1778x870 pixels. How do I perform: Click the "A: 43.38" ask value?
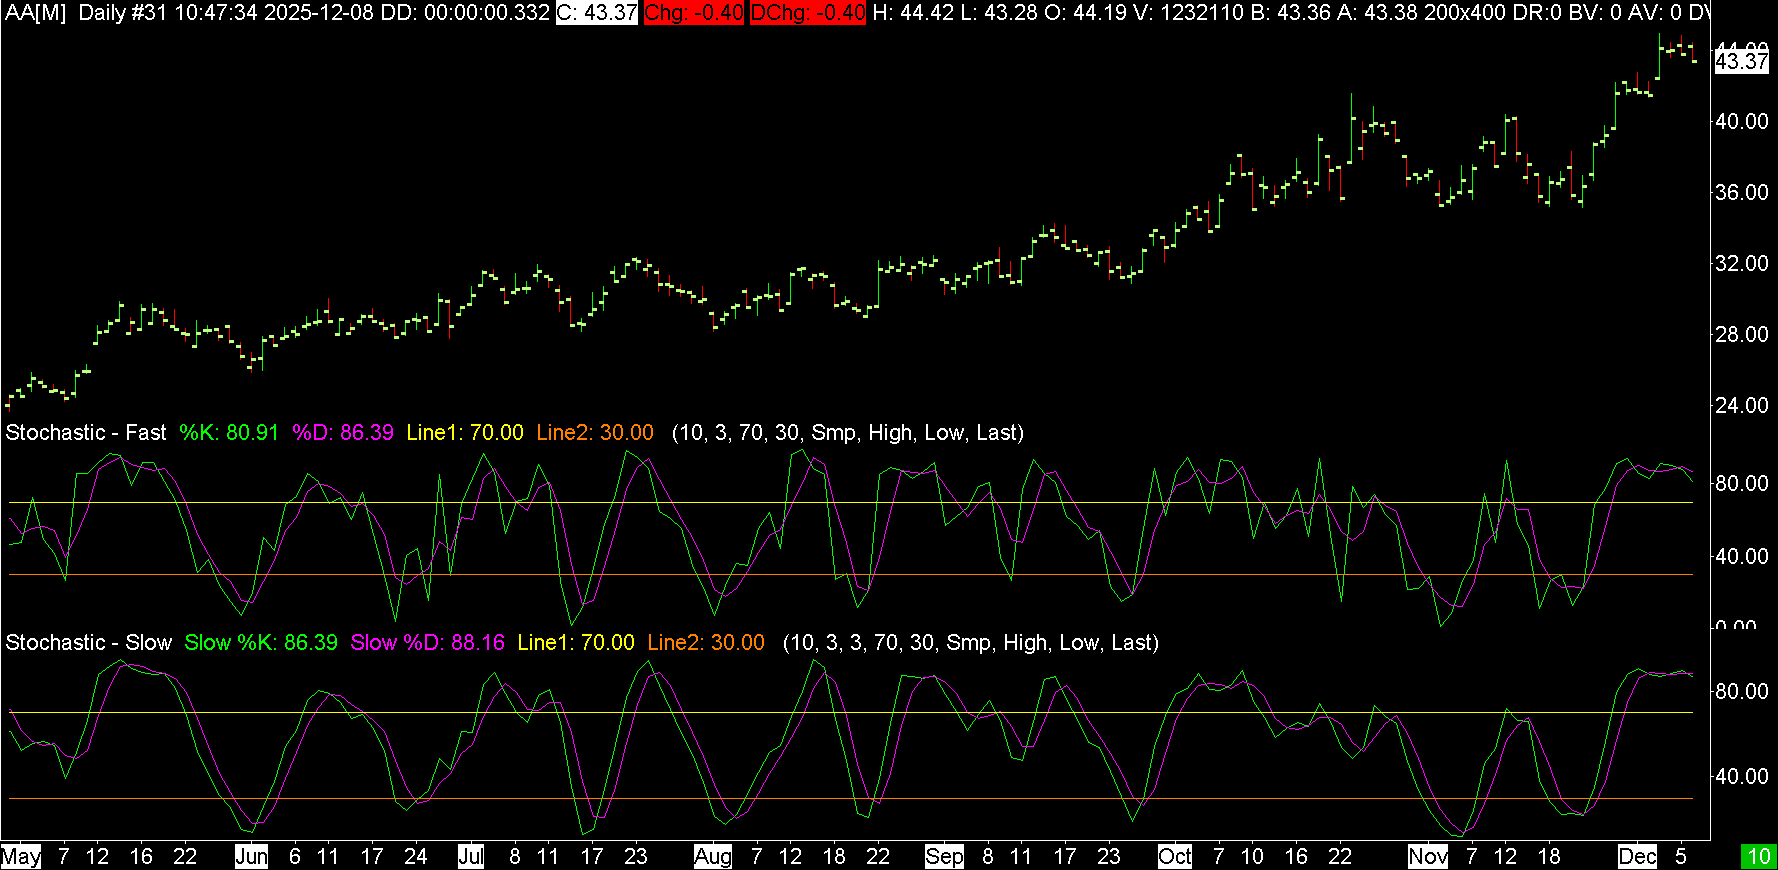pos(1378,13)
